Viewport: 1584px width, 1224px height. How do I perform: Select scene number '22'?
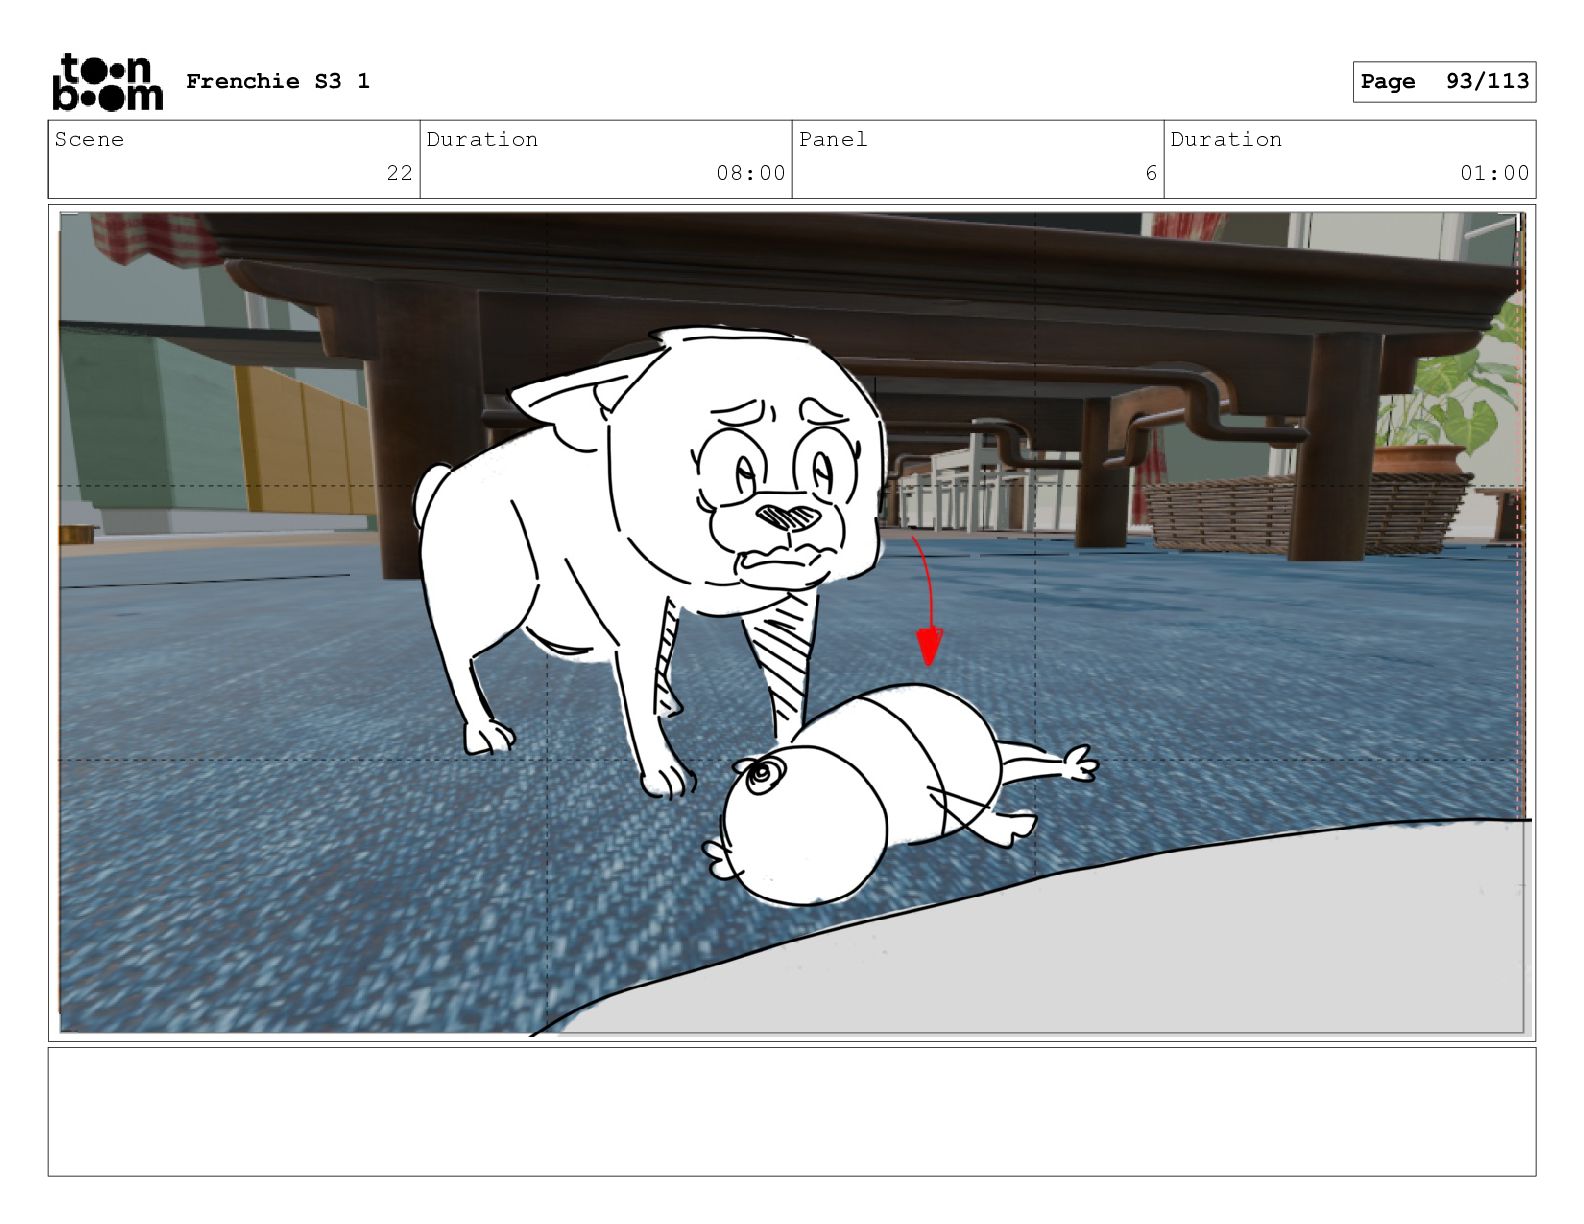click(x=400, y=173)
